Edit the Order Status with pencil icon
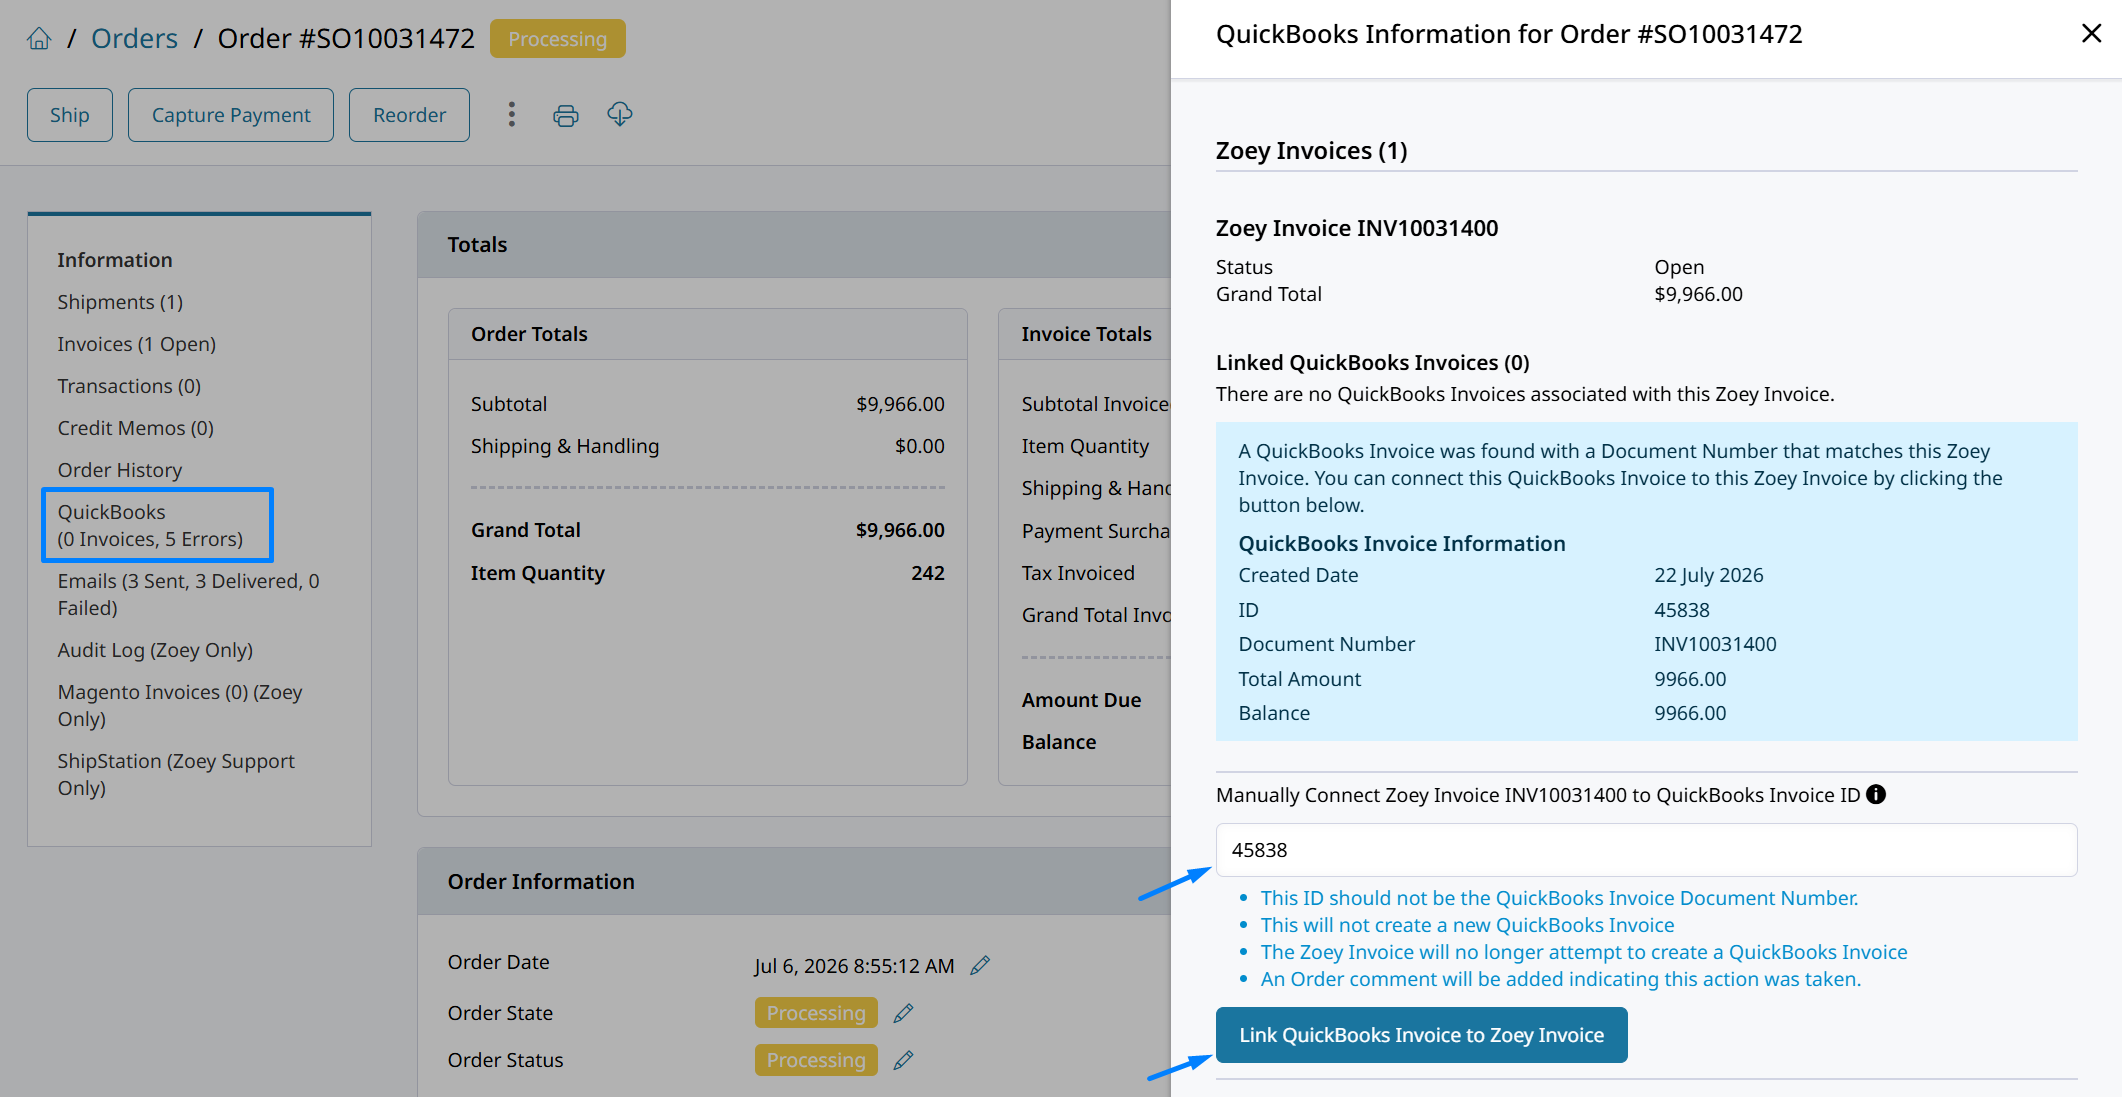Image resolution: width=2122 pixels, height=1097 pixels. pyautogui.click(x=903, y=1060)
